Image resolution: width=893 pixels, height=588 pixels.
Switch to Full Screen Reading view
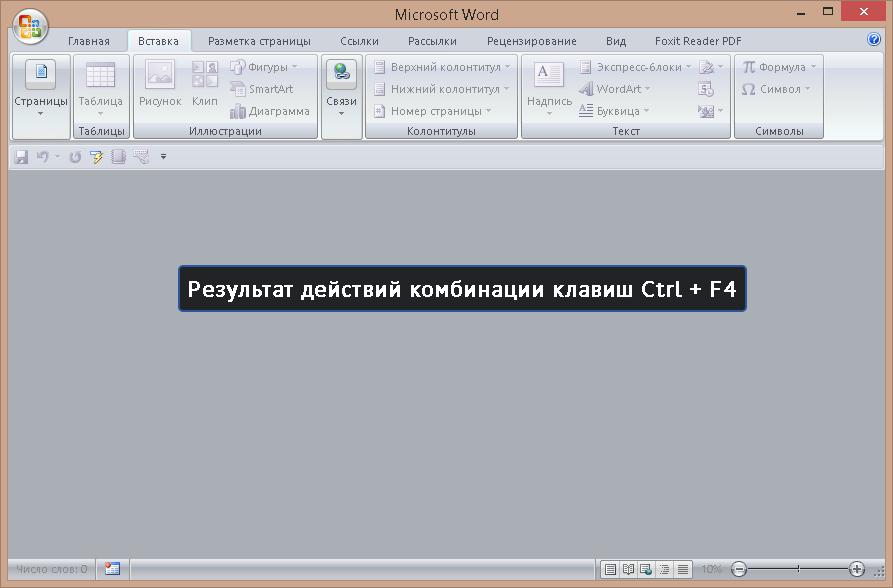[x=628, y=569]
